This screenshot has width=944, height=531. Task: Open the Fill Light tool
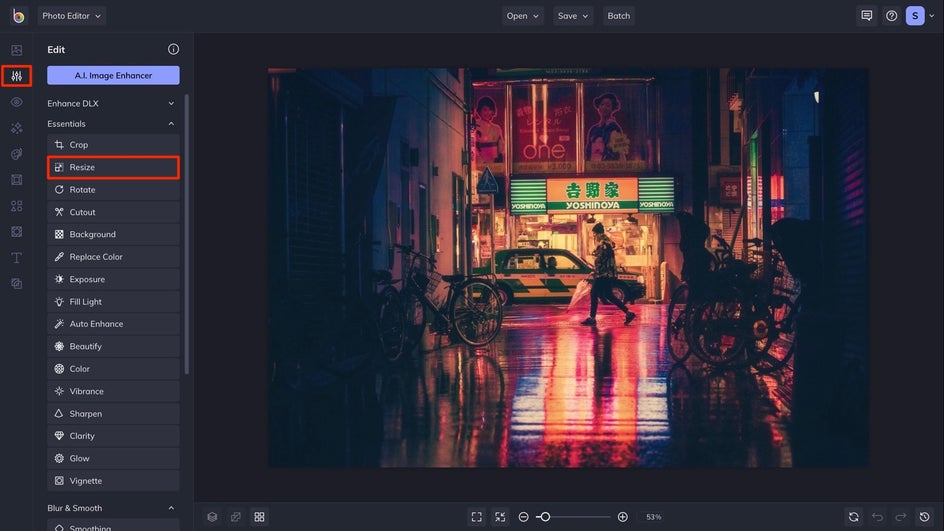113,302
